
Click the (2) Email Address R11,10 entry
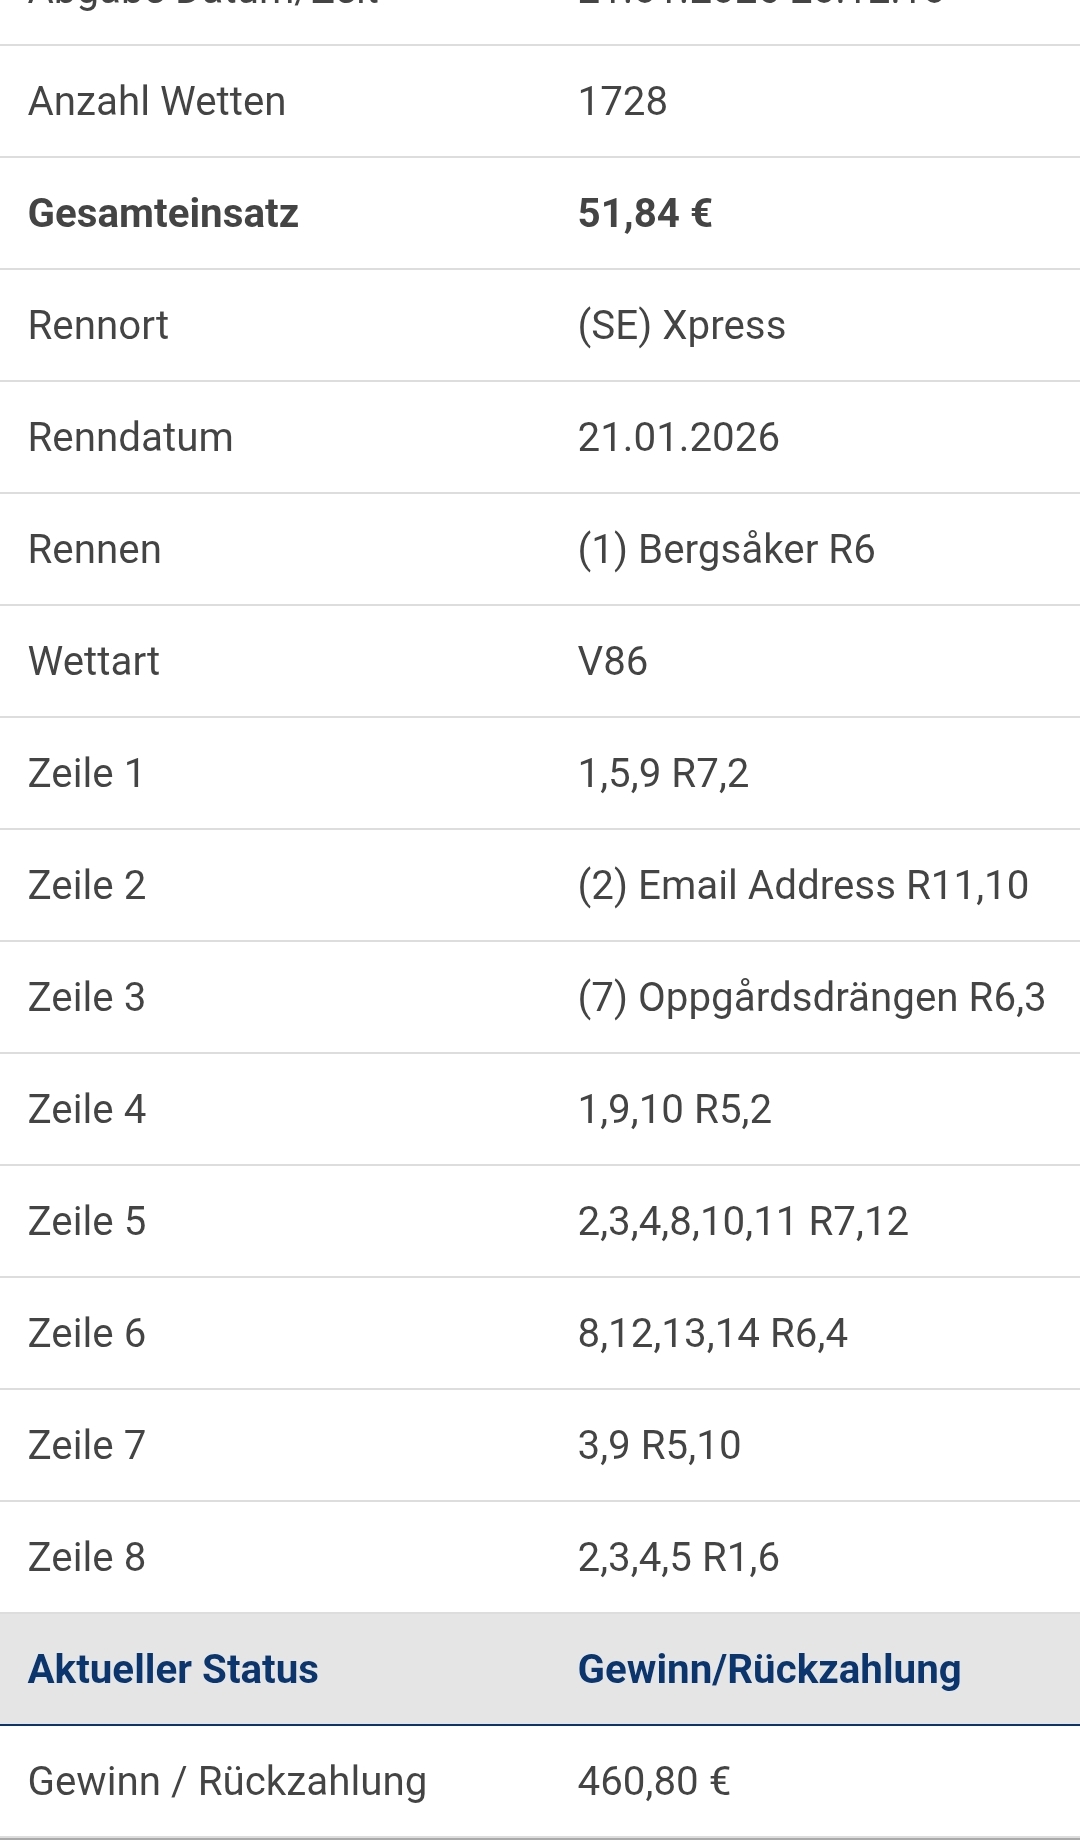[803, 885]
